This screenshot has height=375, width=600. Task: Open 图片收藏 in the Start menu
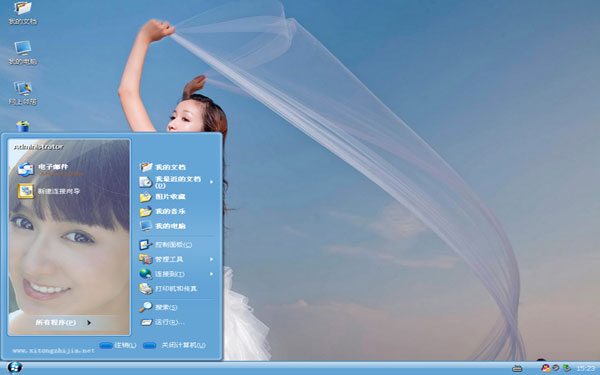point(163,197)
